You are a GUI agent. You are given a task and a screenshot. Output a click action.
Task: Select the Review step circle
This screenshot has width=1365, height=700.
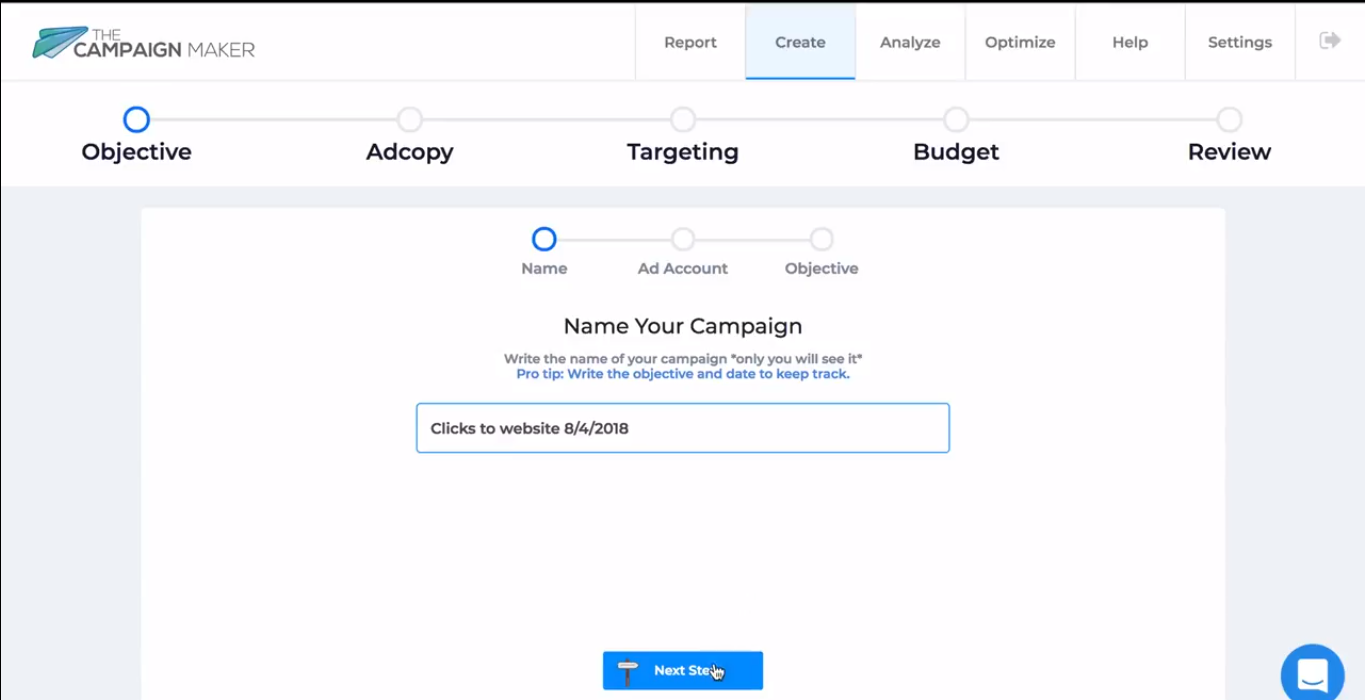[1229, 119]
